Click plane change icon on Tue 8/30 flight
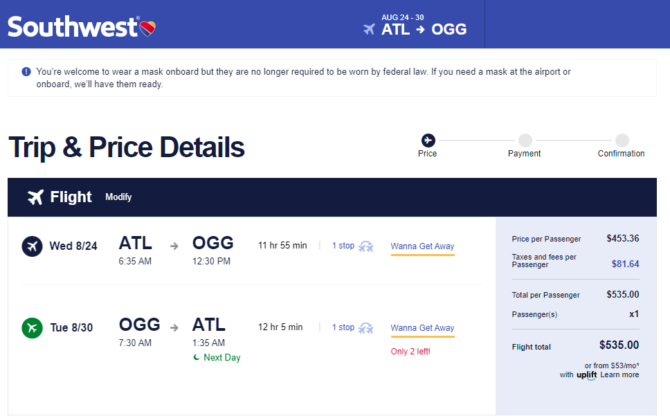This screenshot has height=416, width=670. 366,328
